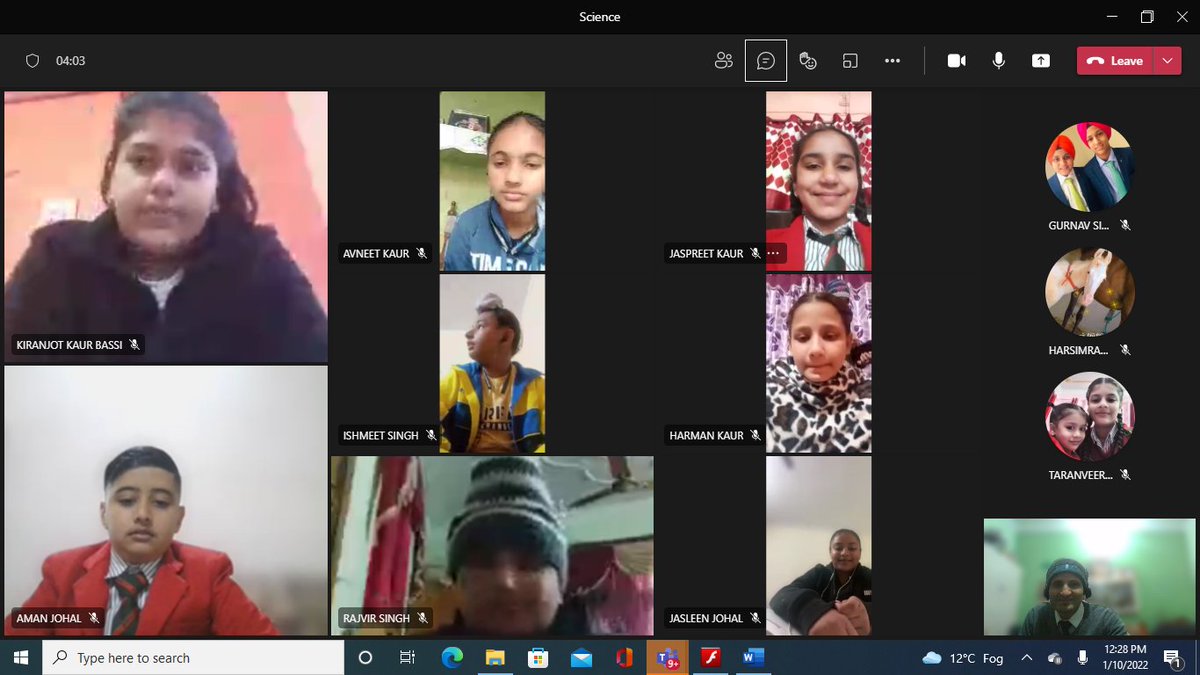Click muted mic icon beside Rajvir Singh
This screenshot has width=1200, height=675.
click(422, 618)
